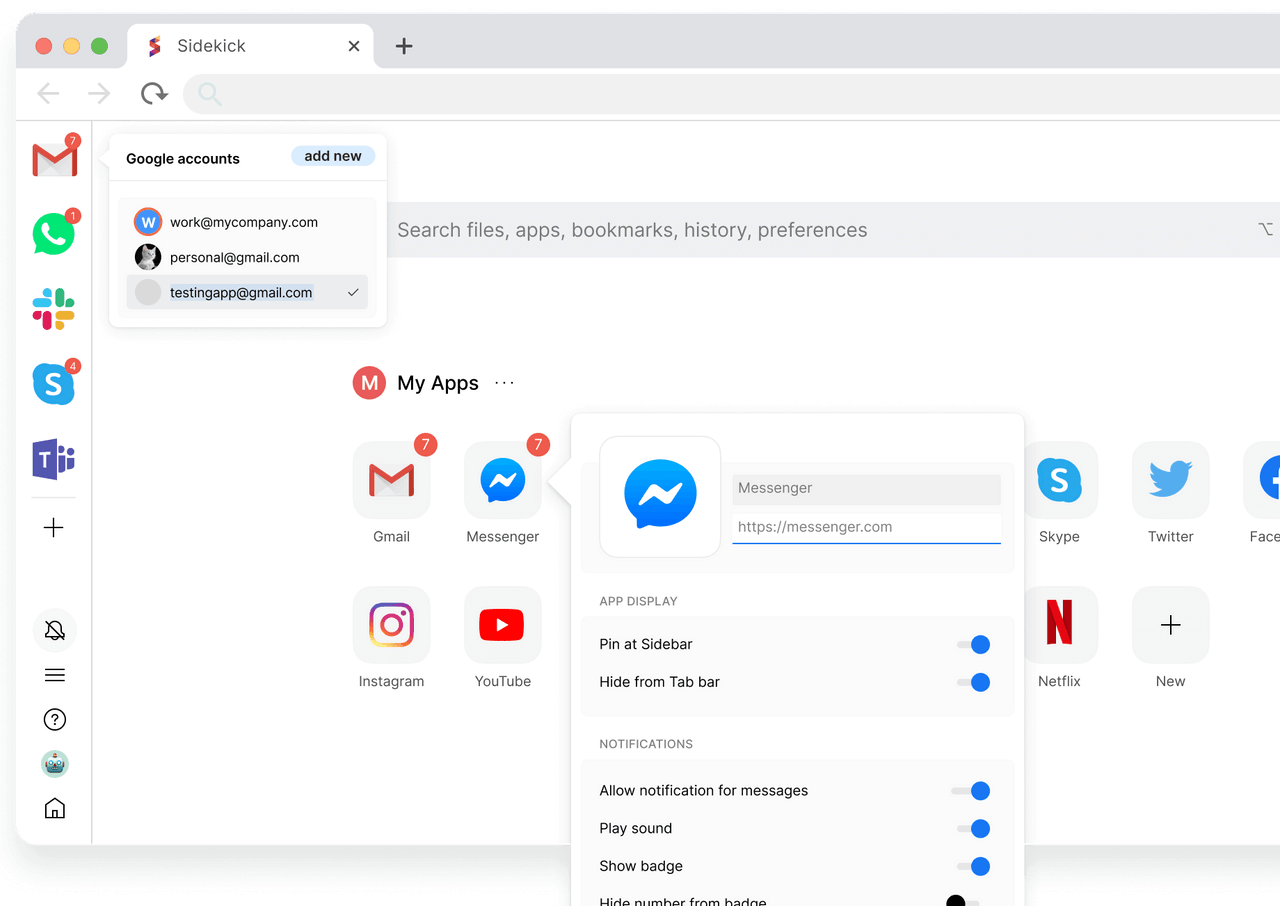Viewport: 1280px width, 906px height.
Task: Open help from the question mark icon
Action: pos(55,719)
